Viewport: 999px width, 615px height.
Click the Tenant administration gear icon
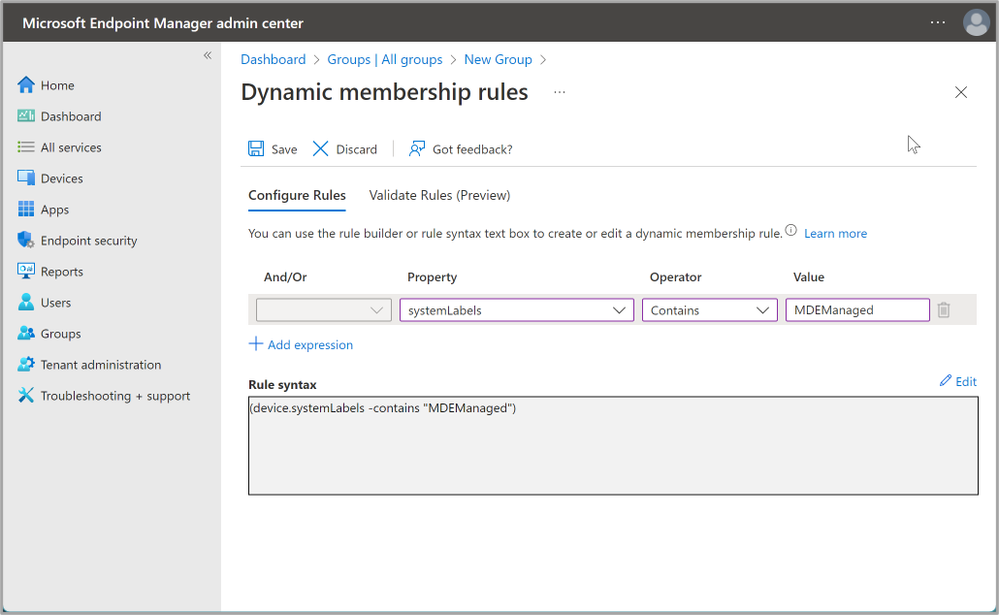point(26,365)
